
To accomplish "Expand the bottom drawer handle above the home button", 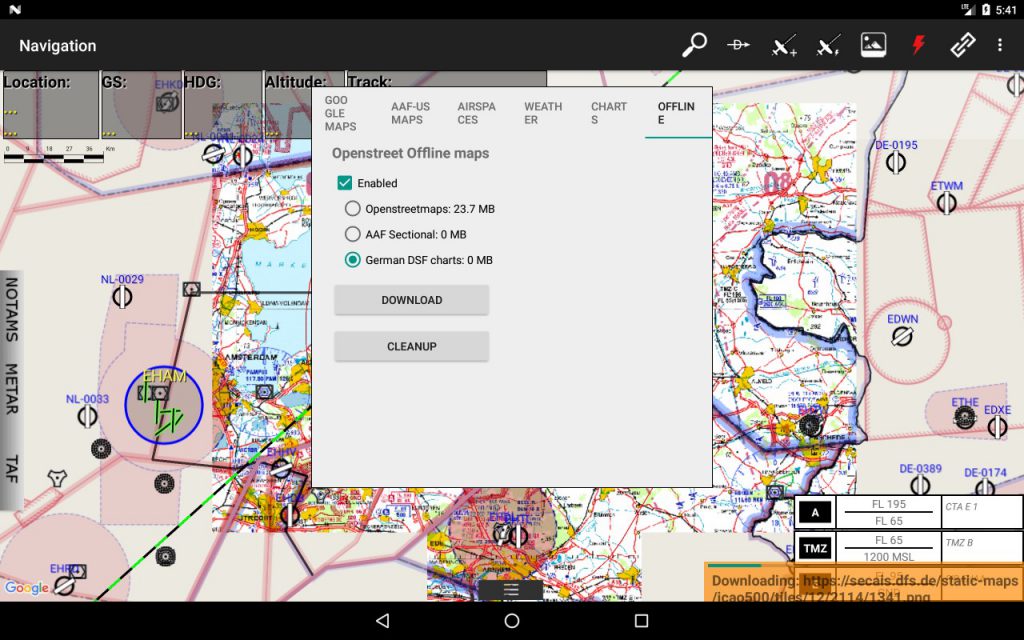I will (x=510, y=588).
